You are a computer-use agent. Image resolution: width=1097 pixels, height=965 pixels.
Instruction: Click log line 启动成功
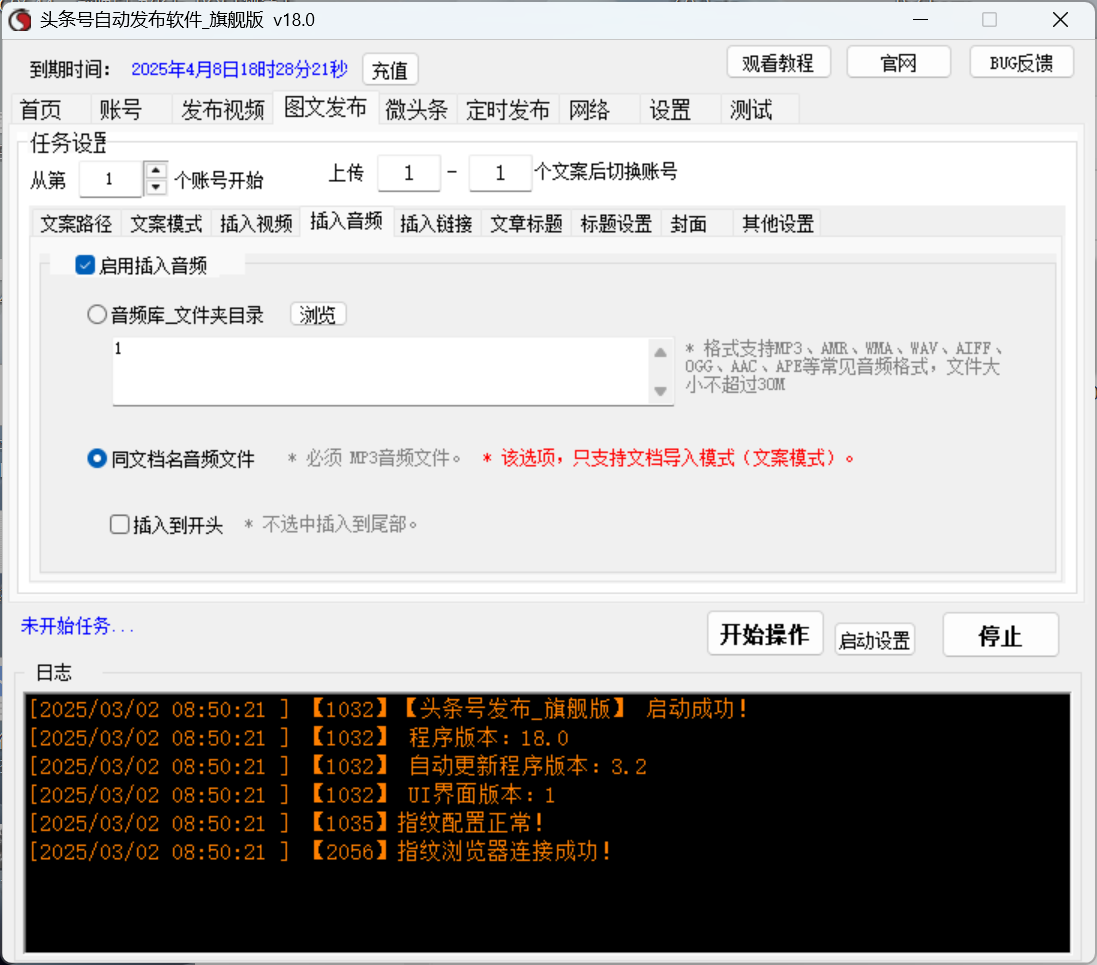point(388,709)
